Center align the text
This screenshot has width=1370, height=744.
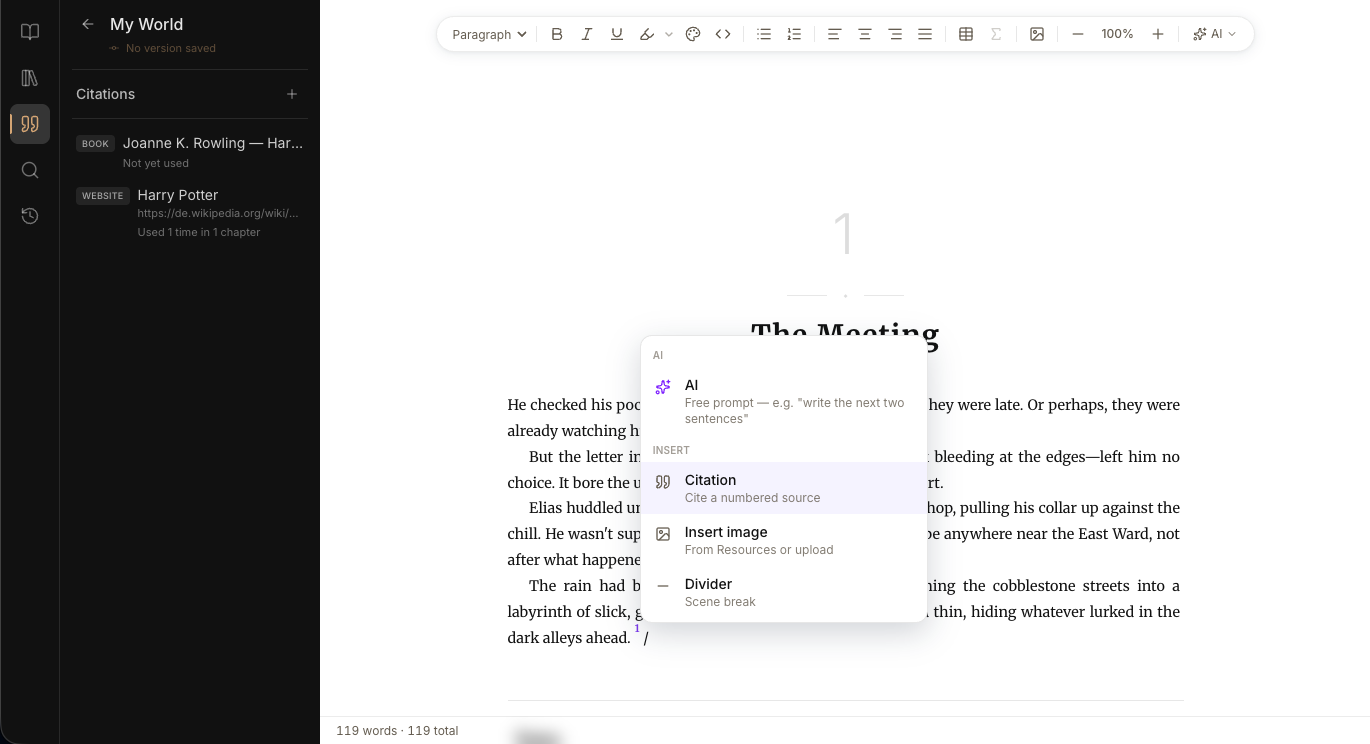click(x=865, y=34)
